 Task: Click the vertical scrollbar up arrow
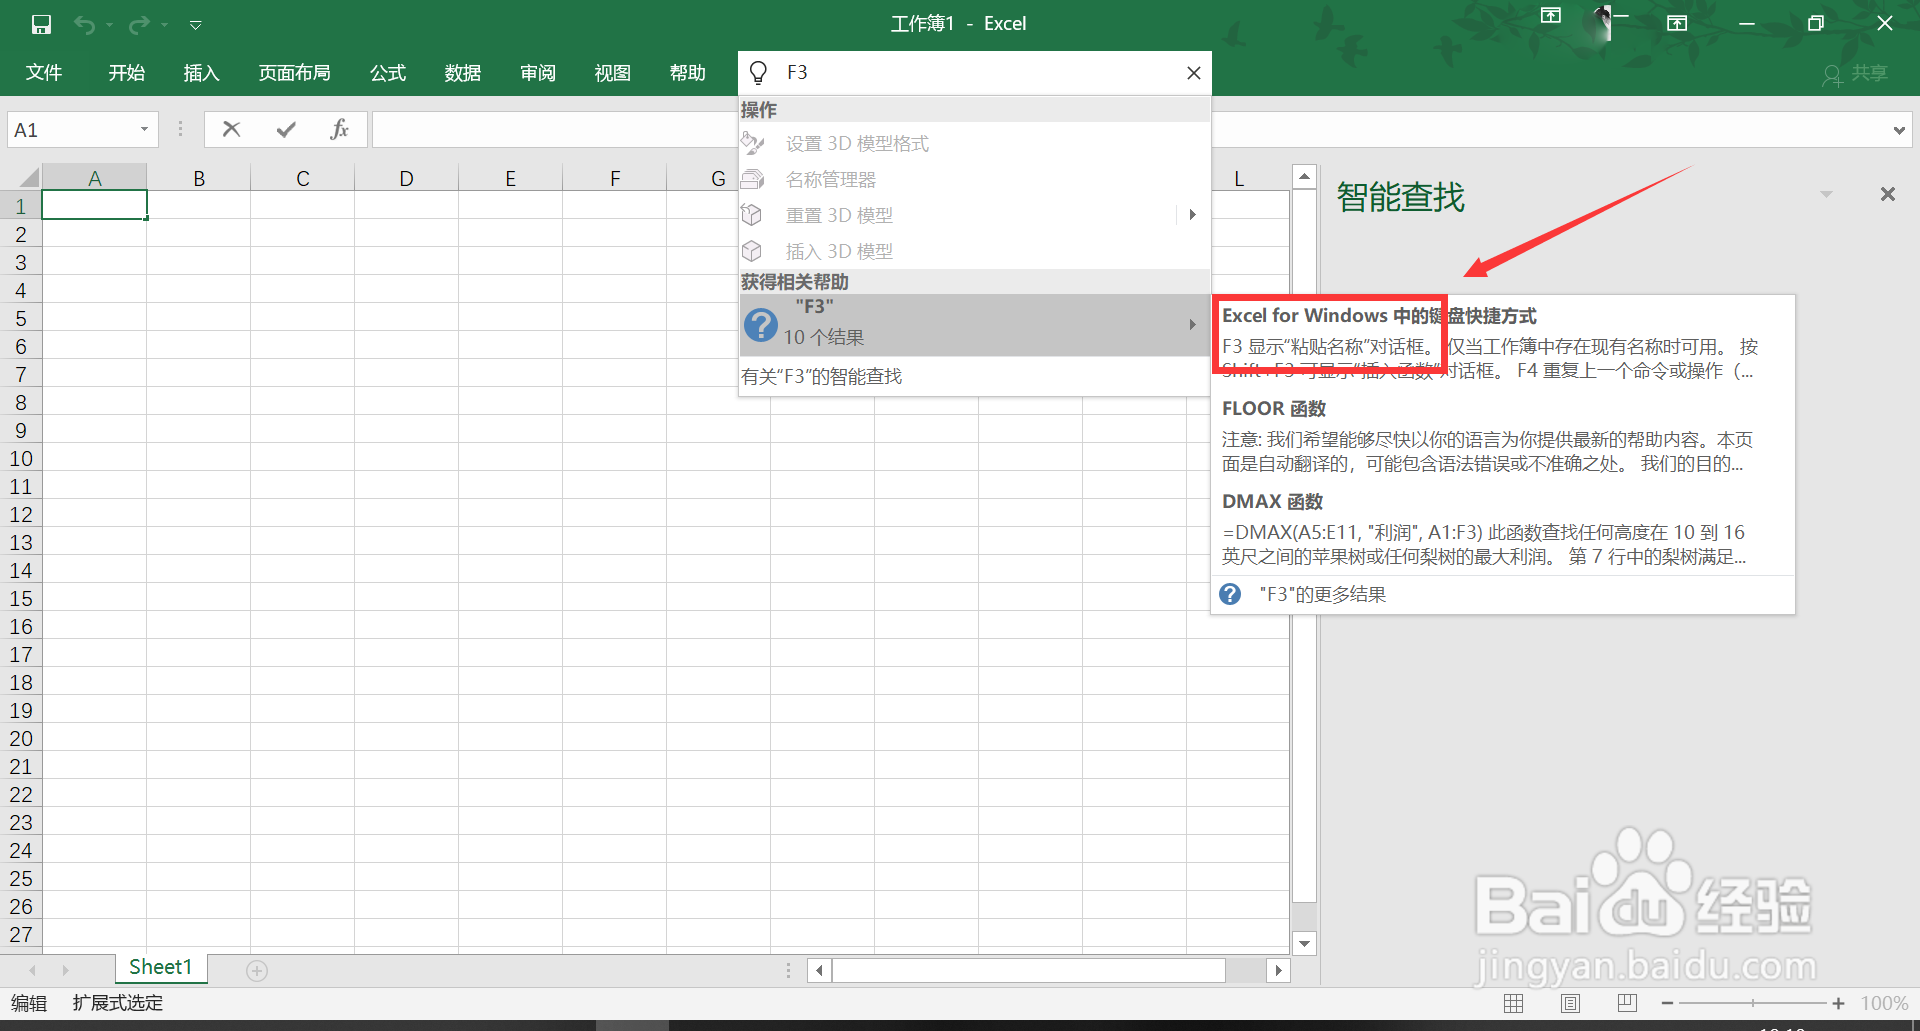(x=1304, y=177)
